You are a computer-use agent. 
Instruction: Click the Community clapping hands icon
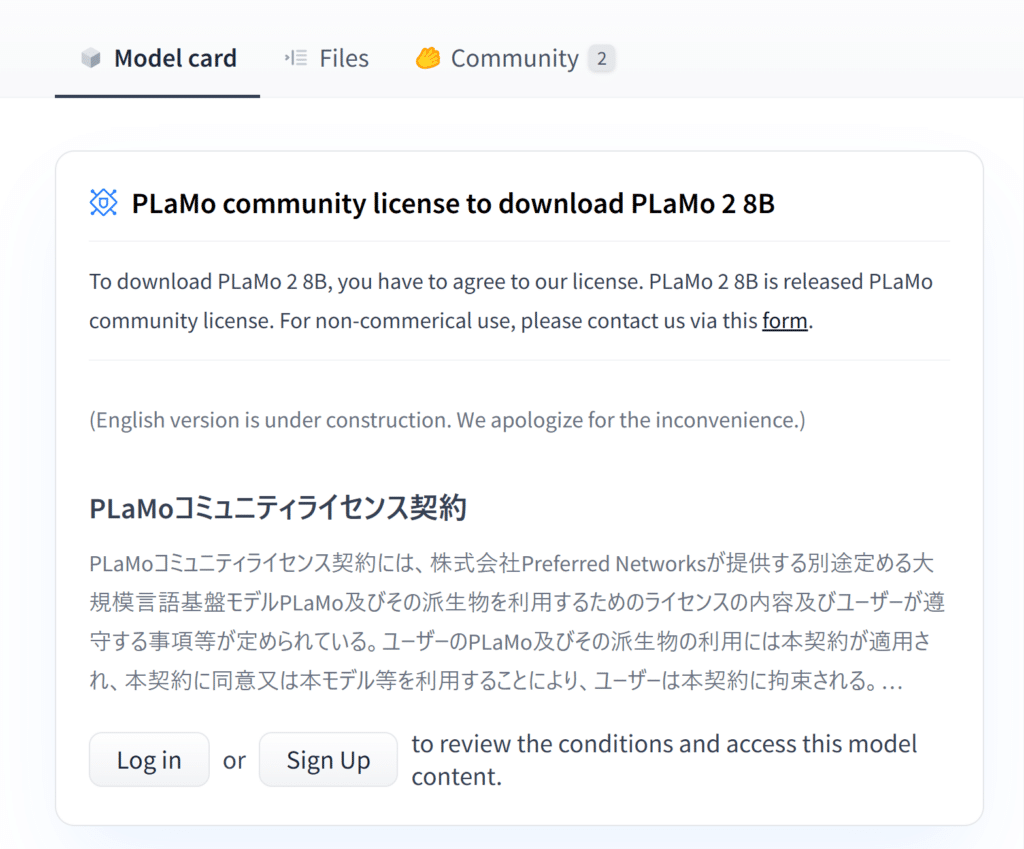(428, 58)
